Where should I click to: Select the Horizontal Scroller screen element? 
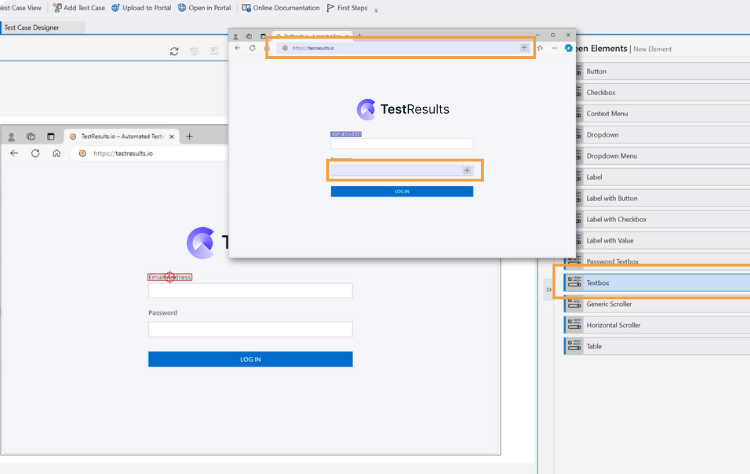coord(613,325)
